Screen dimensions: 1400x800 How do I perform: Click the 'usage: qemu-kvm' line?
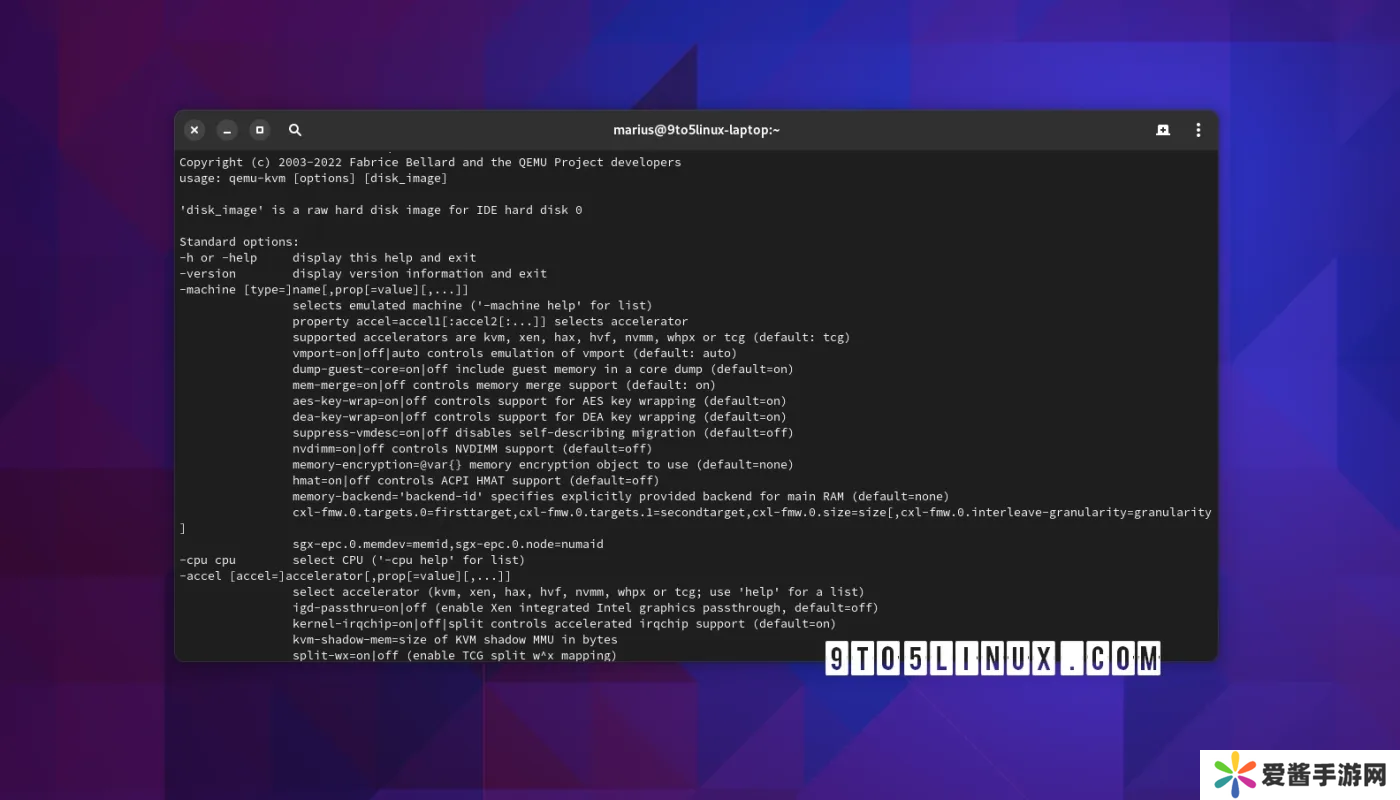click(x=313, y=178)
